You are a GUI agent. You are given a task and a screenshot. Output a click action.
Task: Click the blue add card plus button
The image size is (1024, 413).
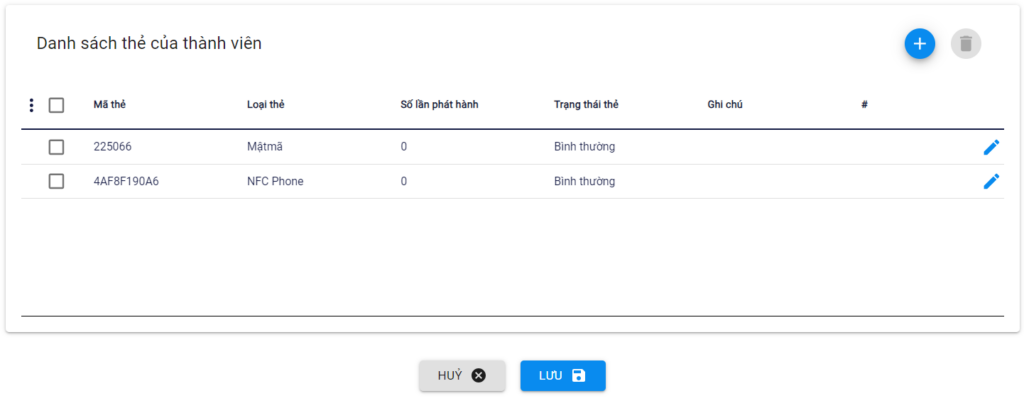coord(919,44)
